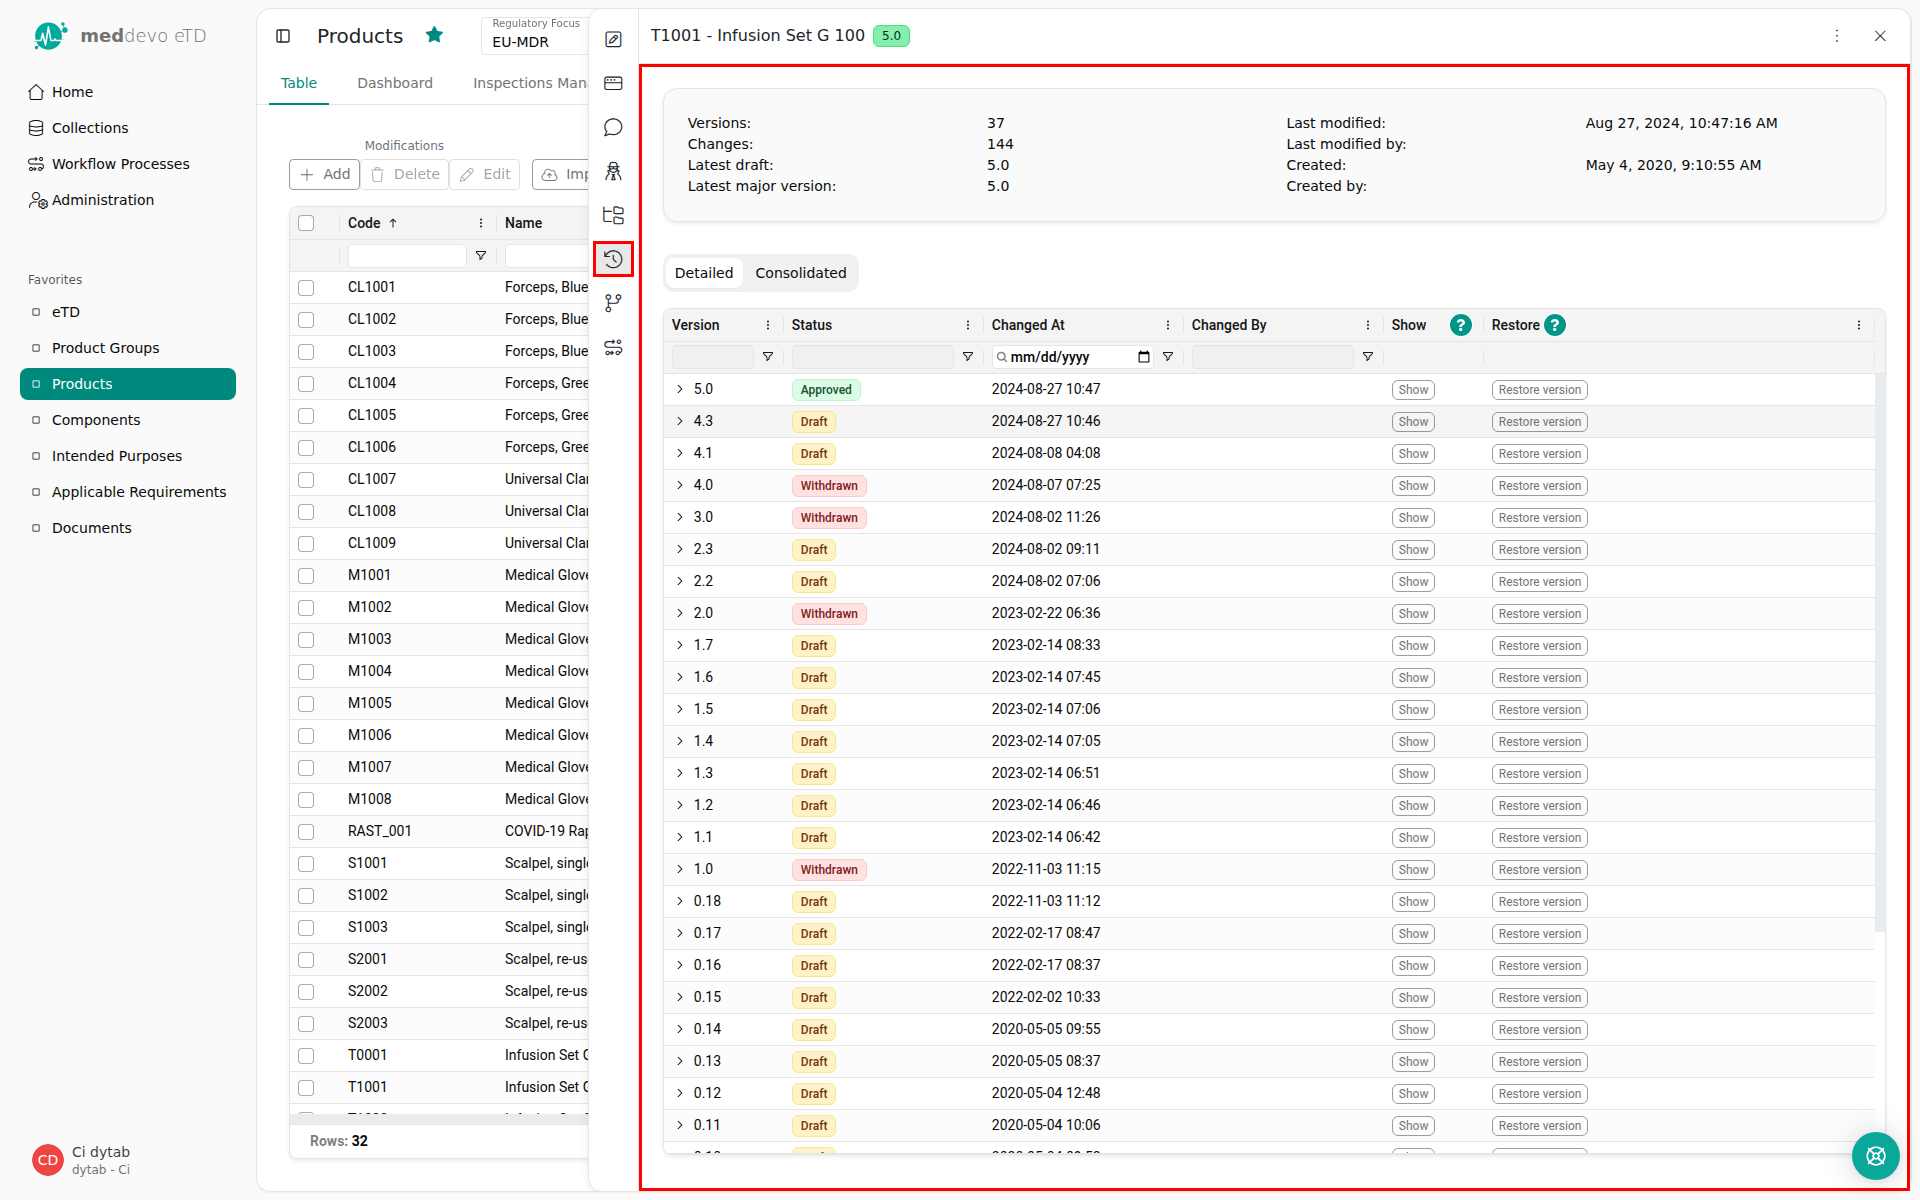Restore version 1.7 with its button
Viewport: 1920px width, 1200px height.
tap(1539, 646)
